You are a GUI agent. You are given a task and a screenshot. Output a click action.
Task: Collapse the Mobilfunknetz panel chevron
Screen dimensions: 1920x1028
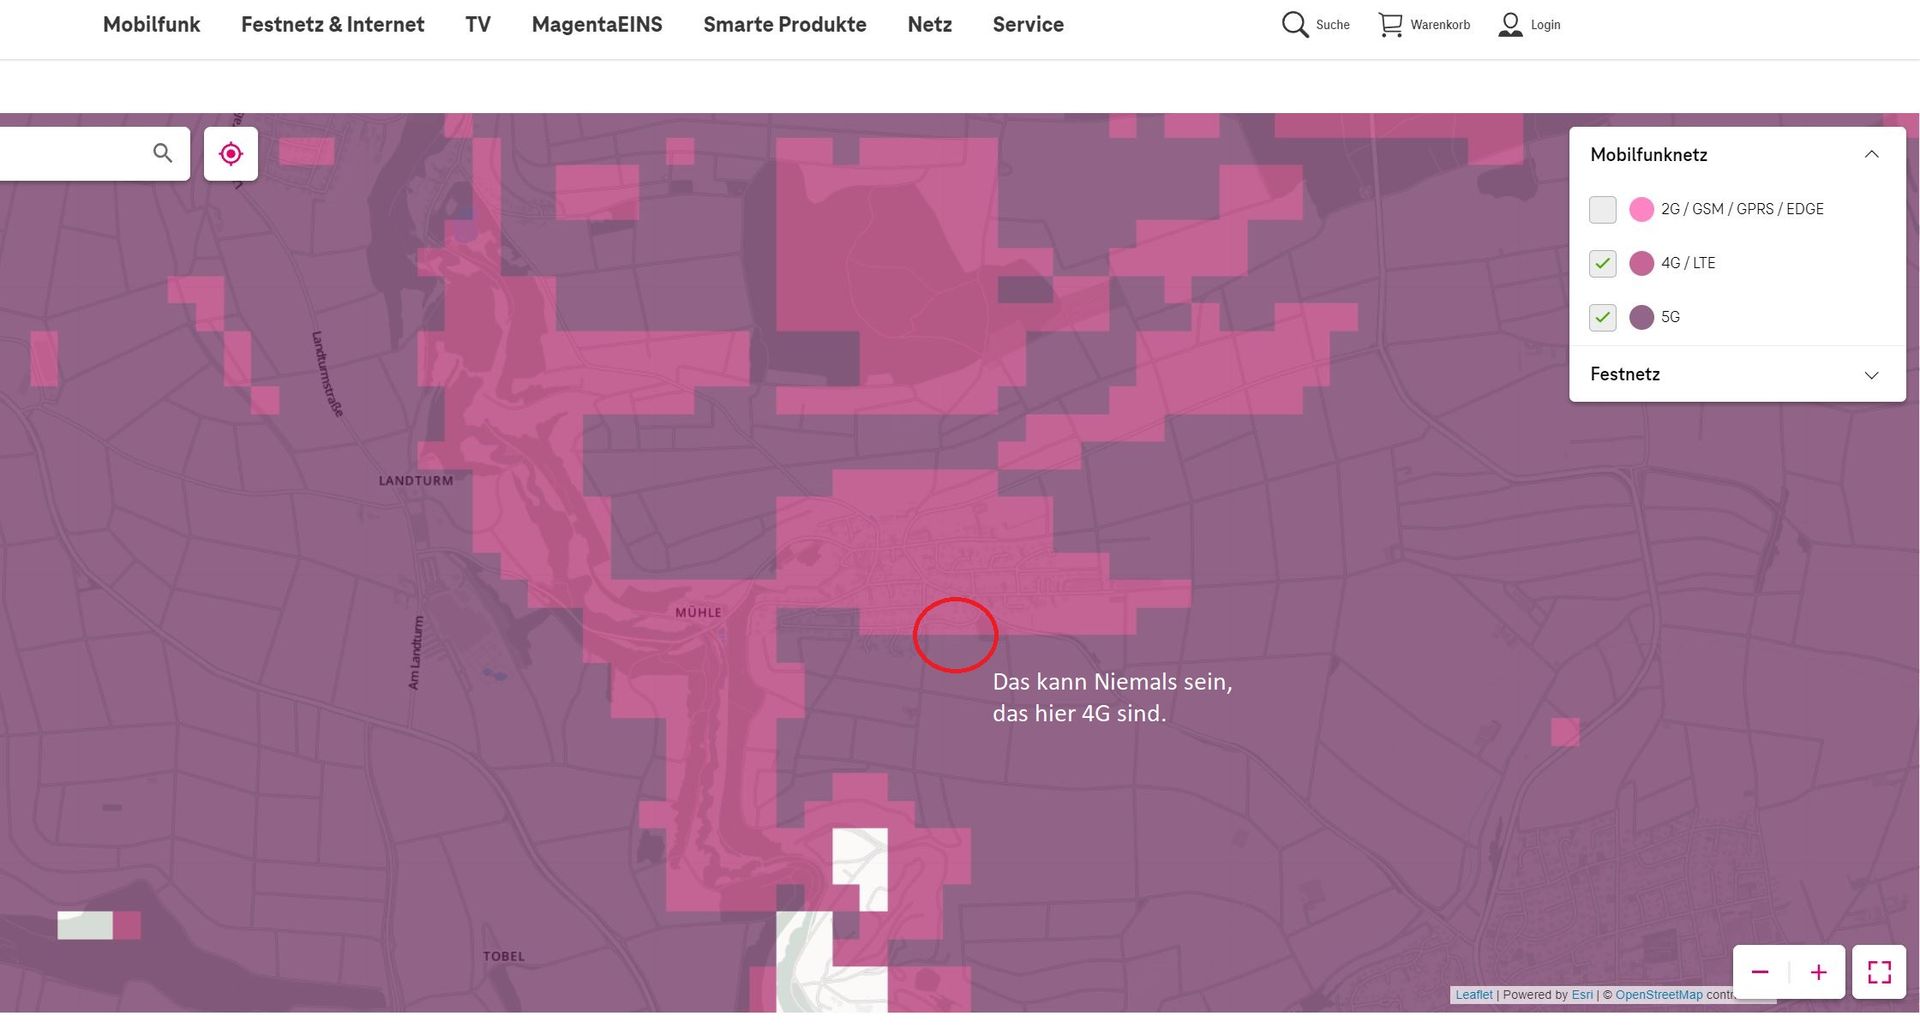tap(1871, 154)
